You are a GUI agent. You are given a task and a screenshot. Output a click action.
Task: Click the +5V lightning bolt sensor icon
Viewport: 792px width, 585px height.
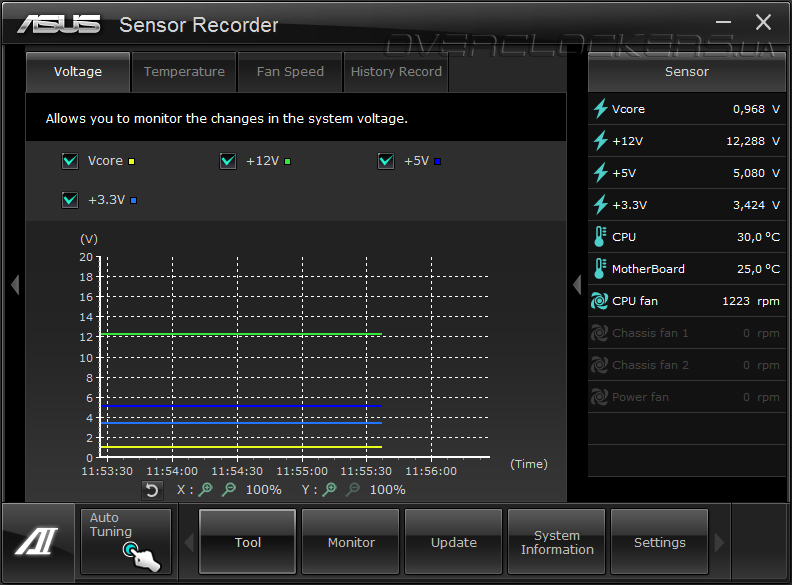point(600,173)
